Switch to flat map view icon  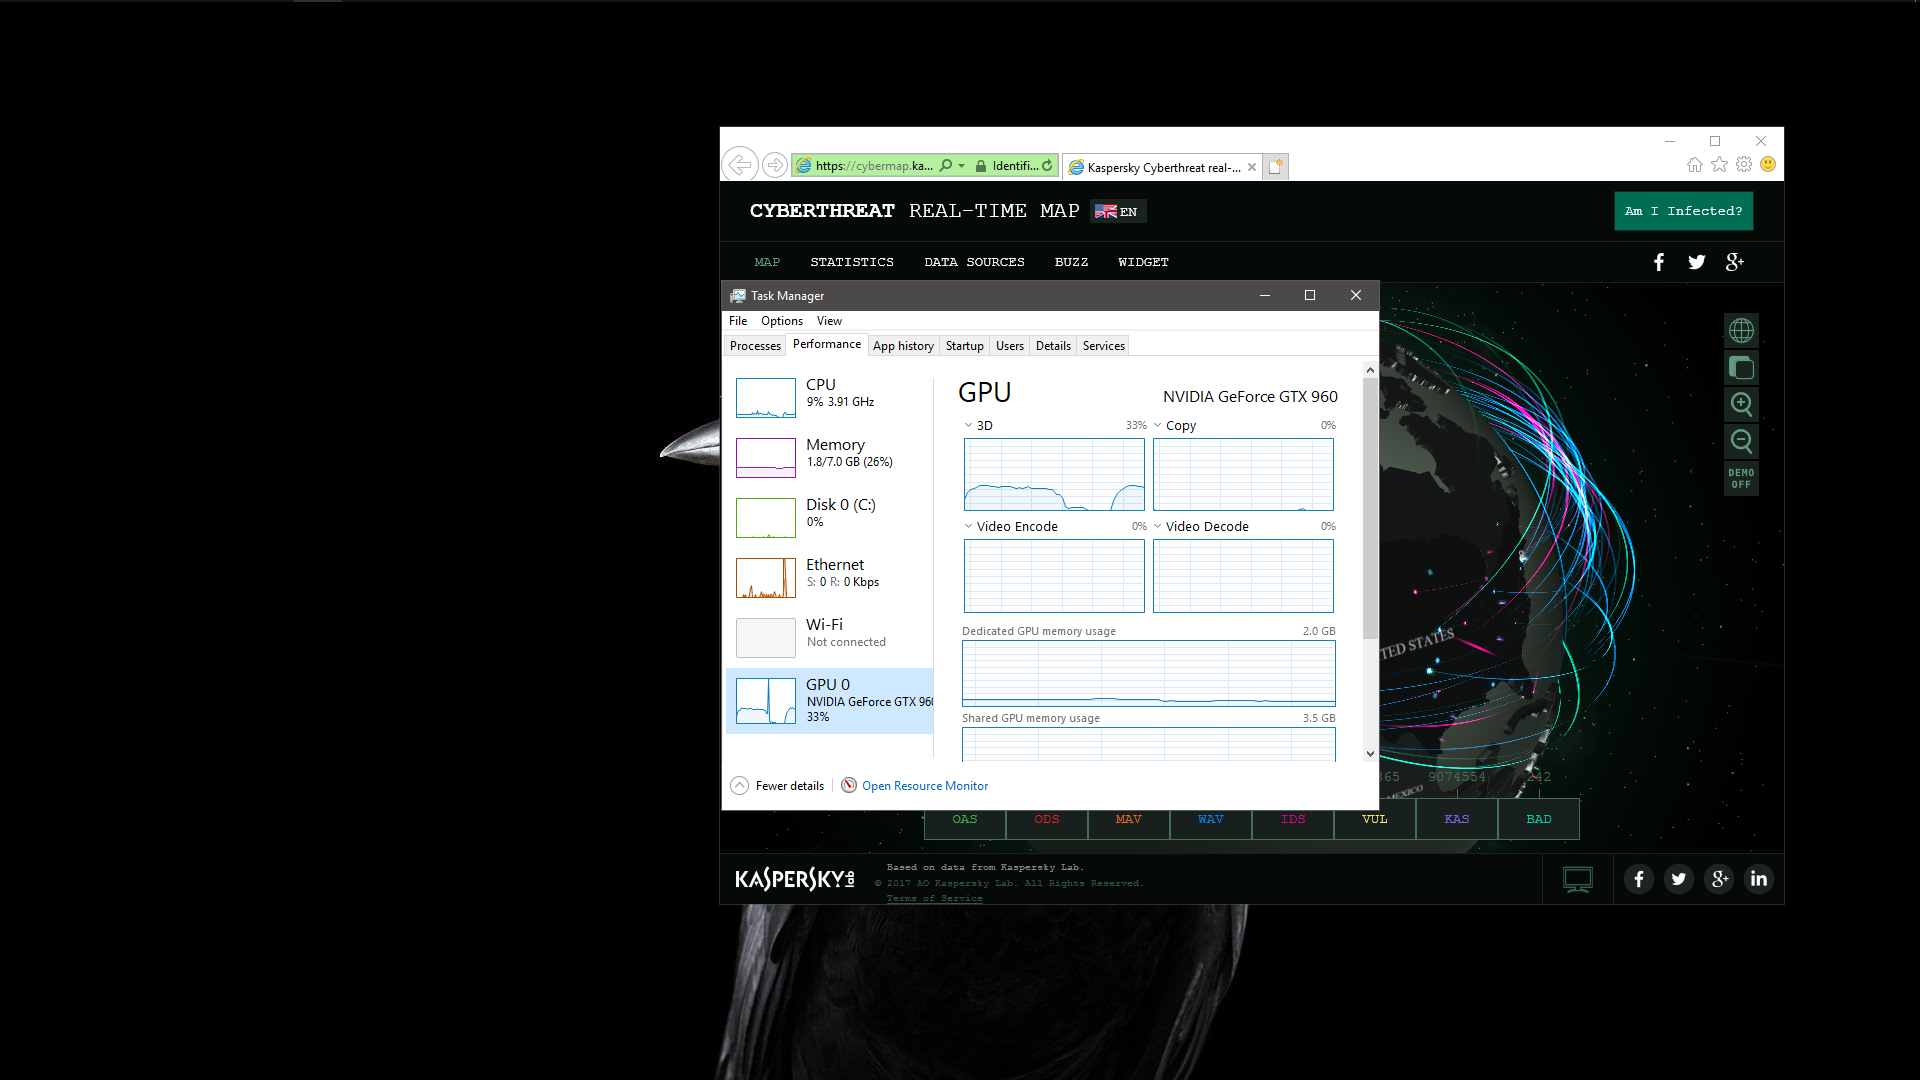click(1741, 368)
